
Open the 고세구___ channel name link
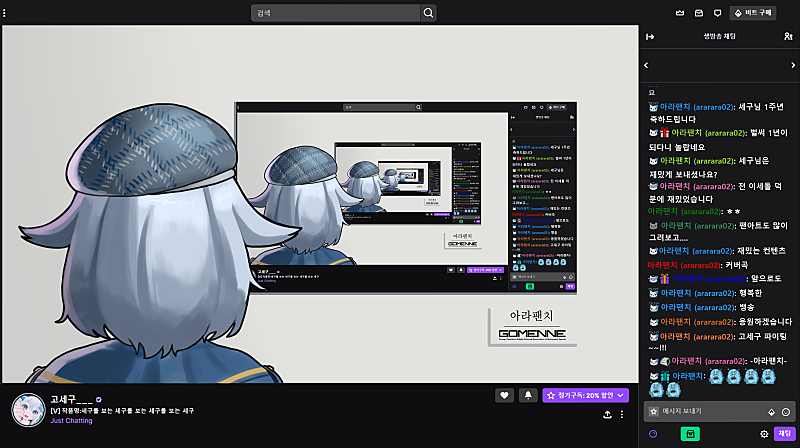(71, 400)
